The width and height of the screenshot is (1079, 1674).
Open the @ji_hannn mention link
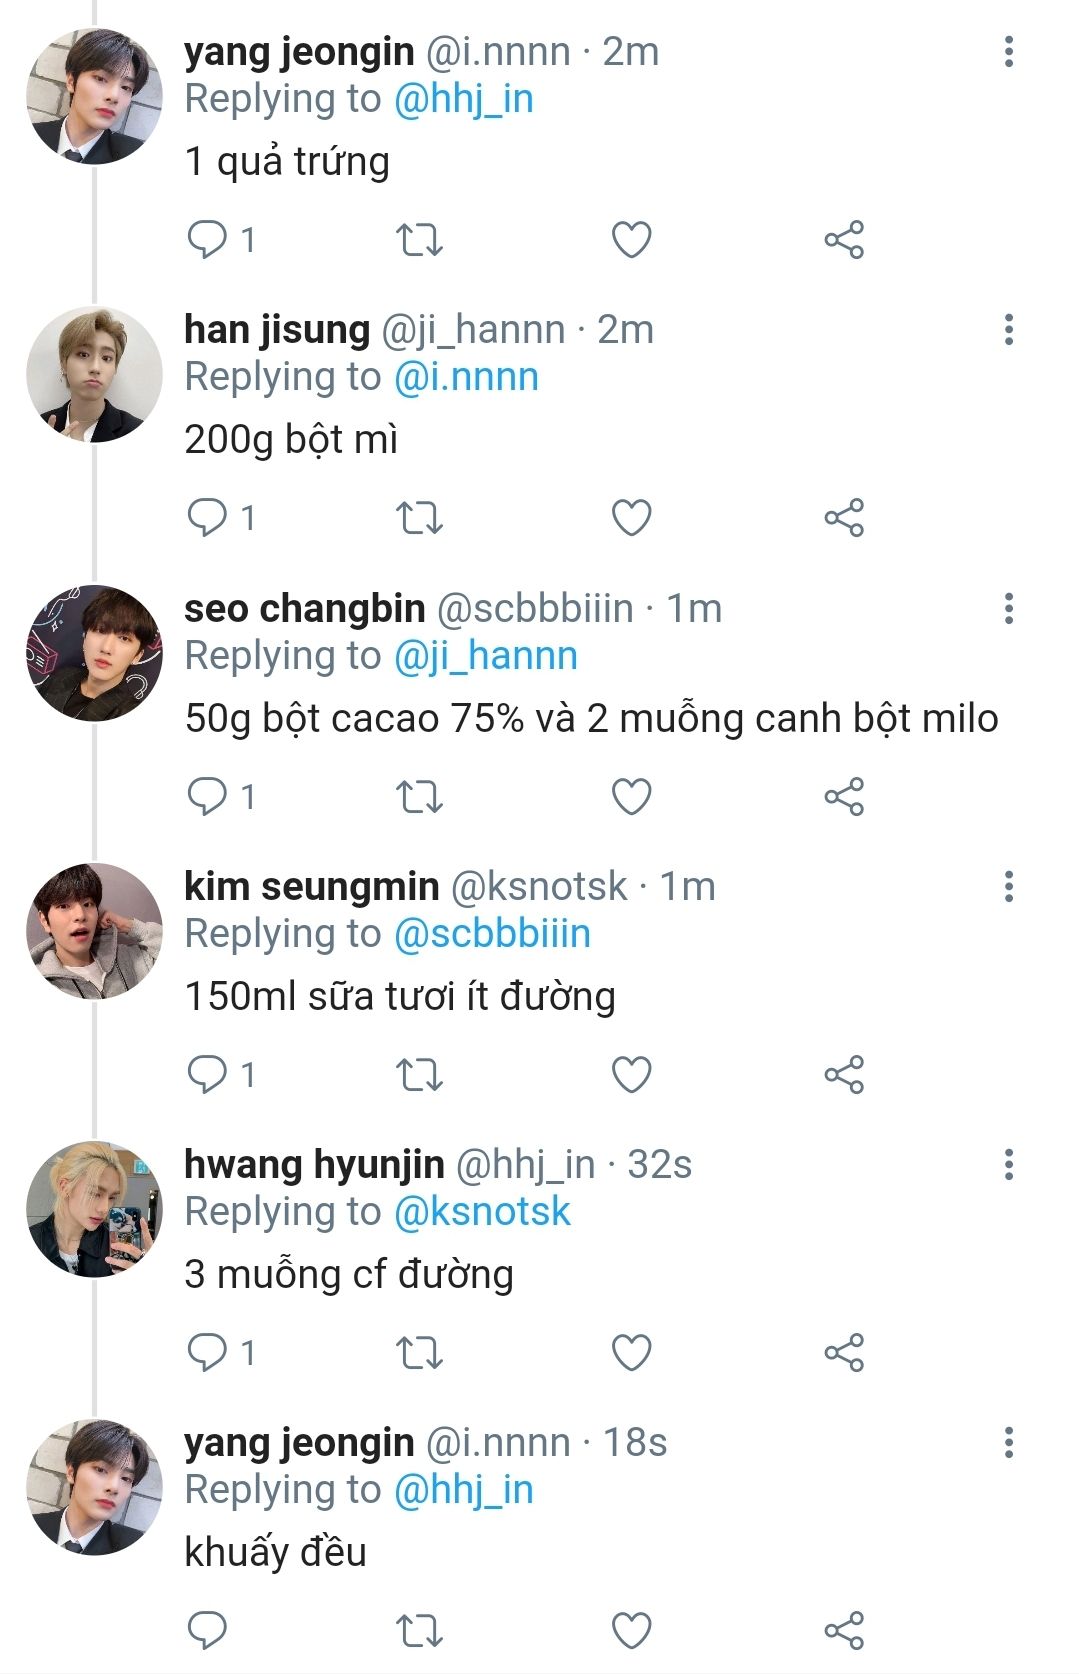click(x=485, y=656)
